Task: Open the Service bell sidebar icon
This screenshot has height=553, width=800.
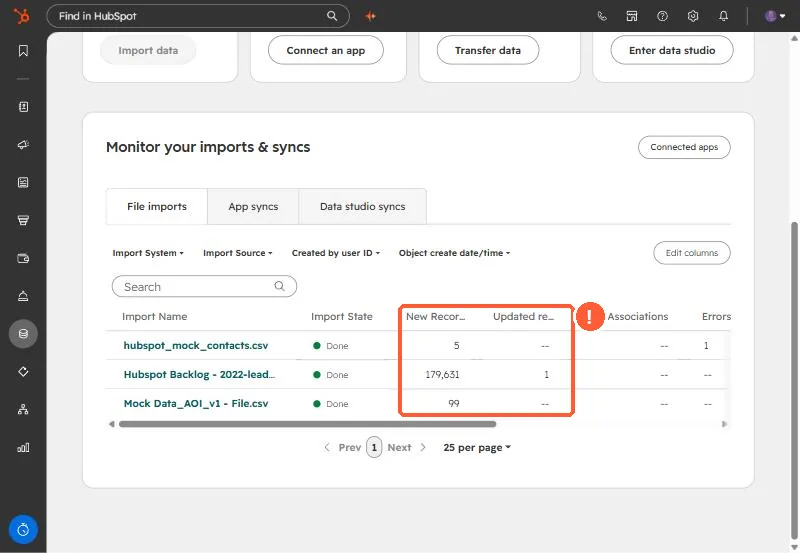Action: [23, 296]
